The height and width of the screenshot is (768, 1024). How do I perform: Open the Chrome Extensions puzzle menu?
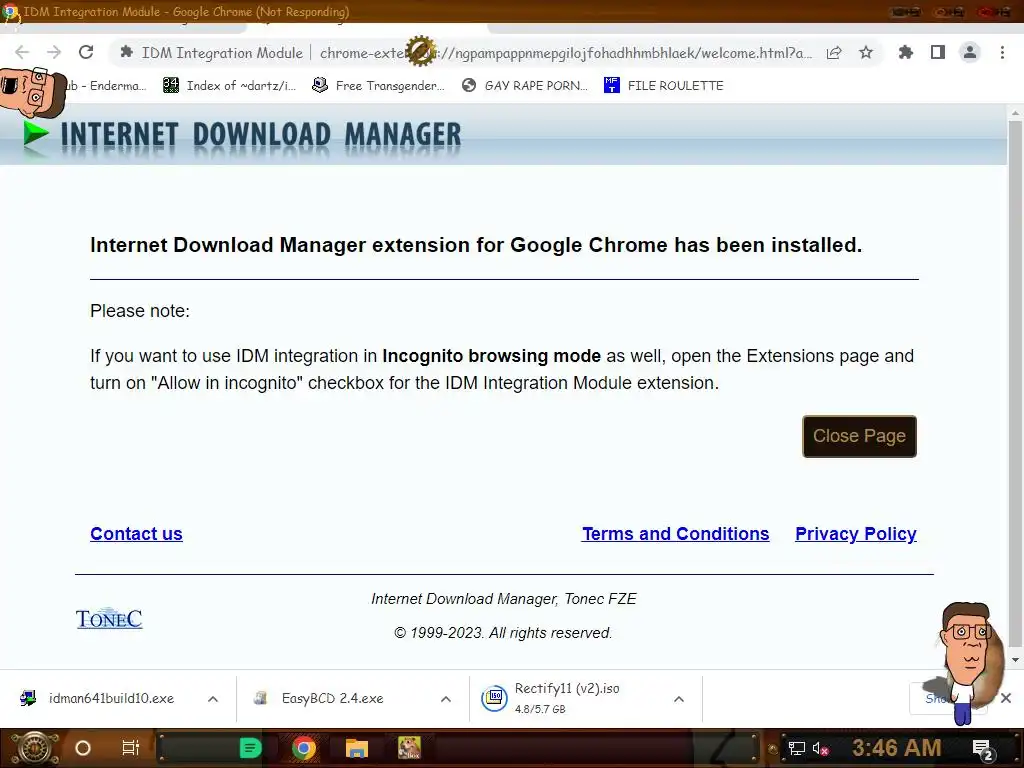click(x=906, y=52)
